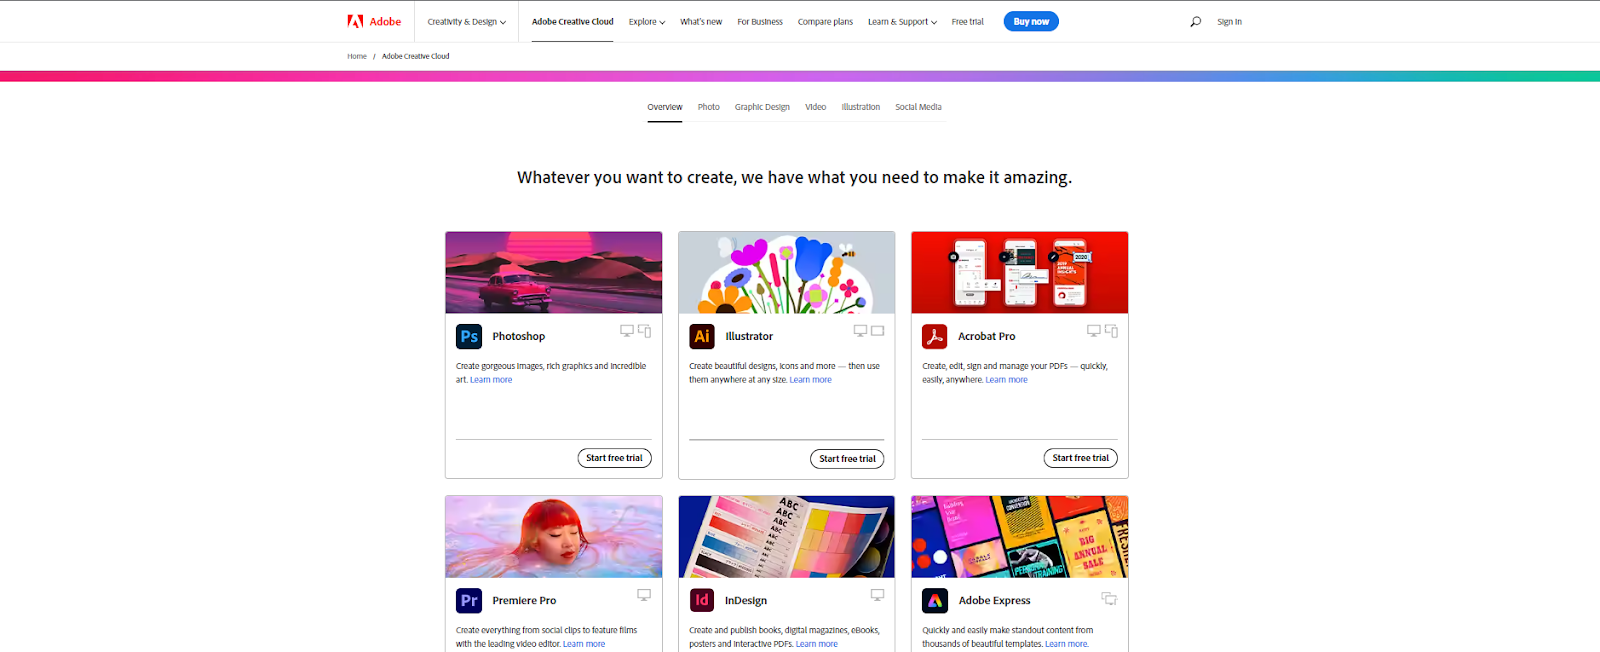This screenshot has height=652, width=1600.
Task: Click Illustrator flowers thumbnail image
Action: [x=787, y=273]
